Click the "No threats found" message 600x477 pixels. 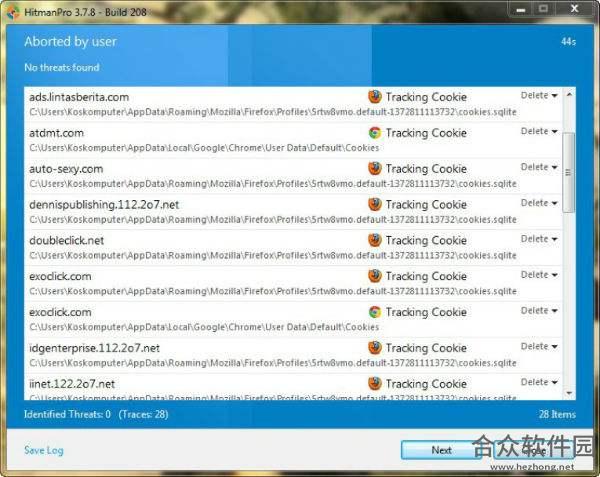pyautogui.click(x=62, y=67)
